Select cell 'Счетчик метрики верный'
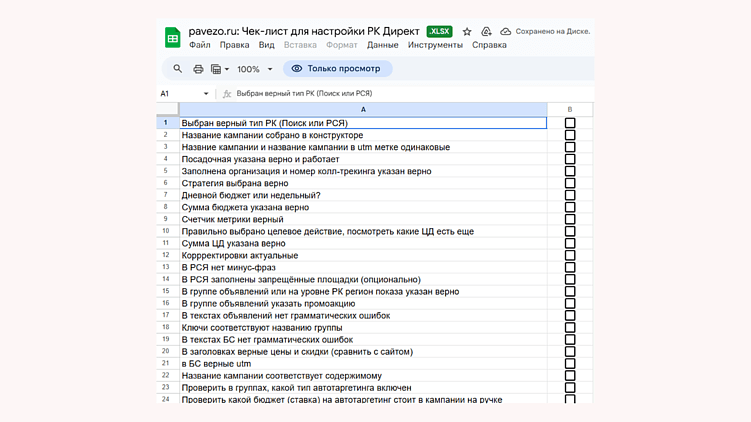The image size is (751, 422). tap(233, 219)
